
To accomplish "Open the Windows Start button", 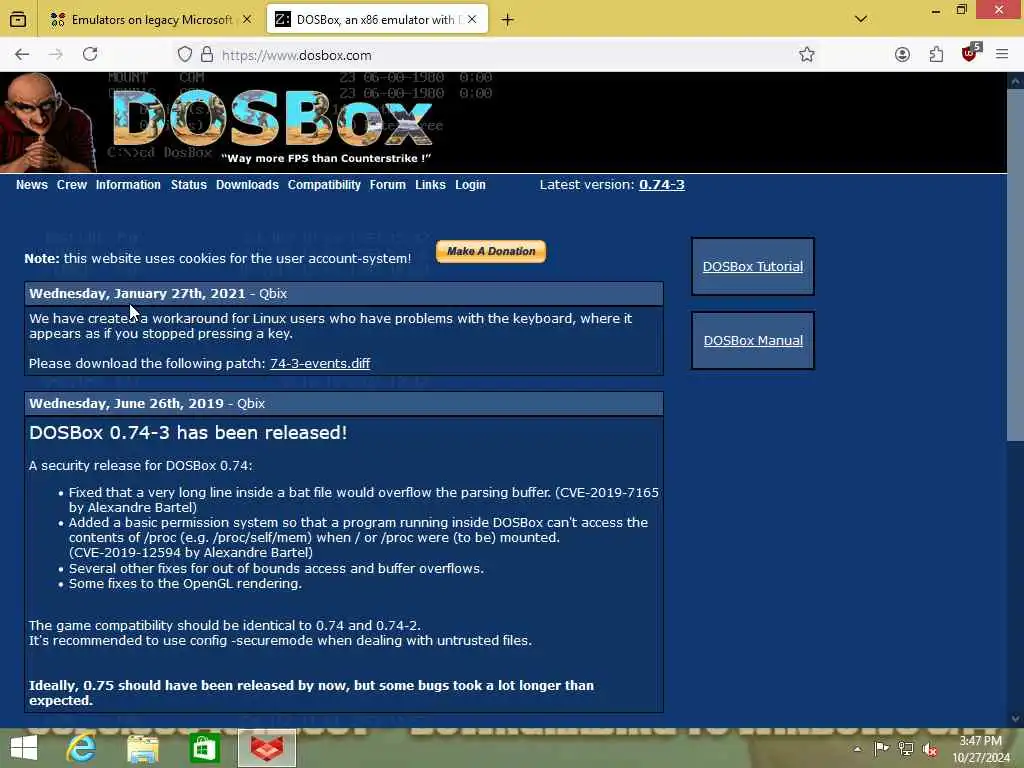I will [24, 748].
